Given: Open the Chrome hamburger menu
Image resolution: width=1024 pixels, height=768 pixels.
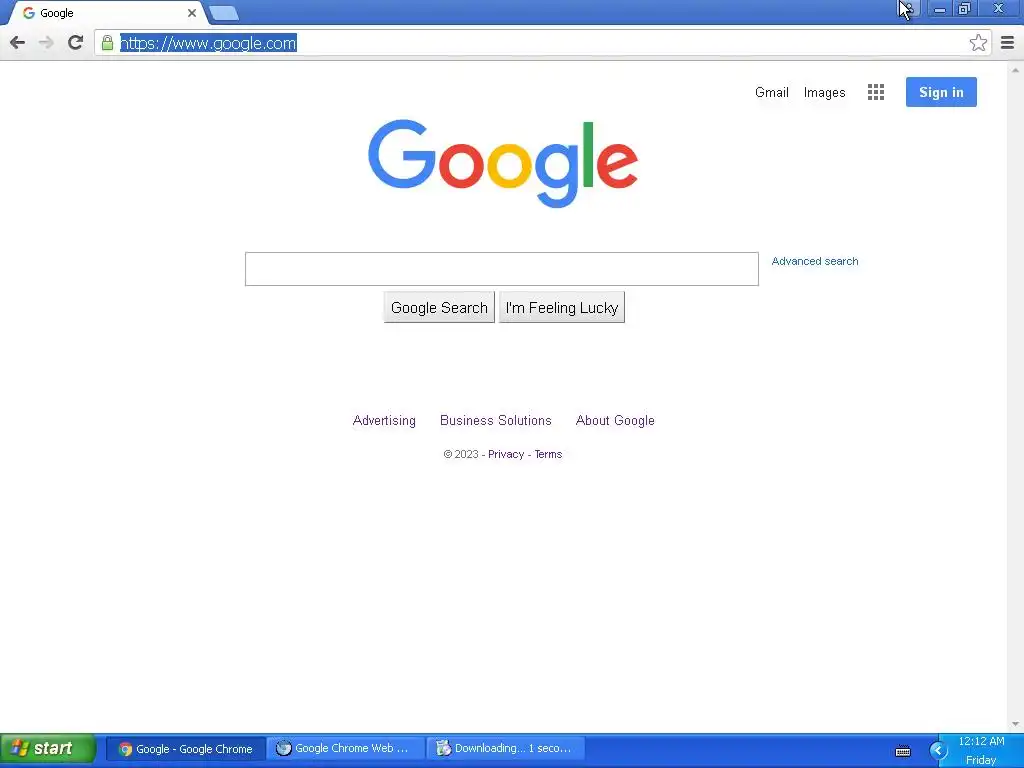Looking at the screenshot, I should (1007, 43).
